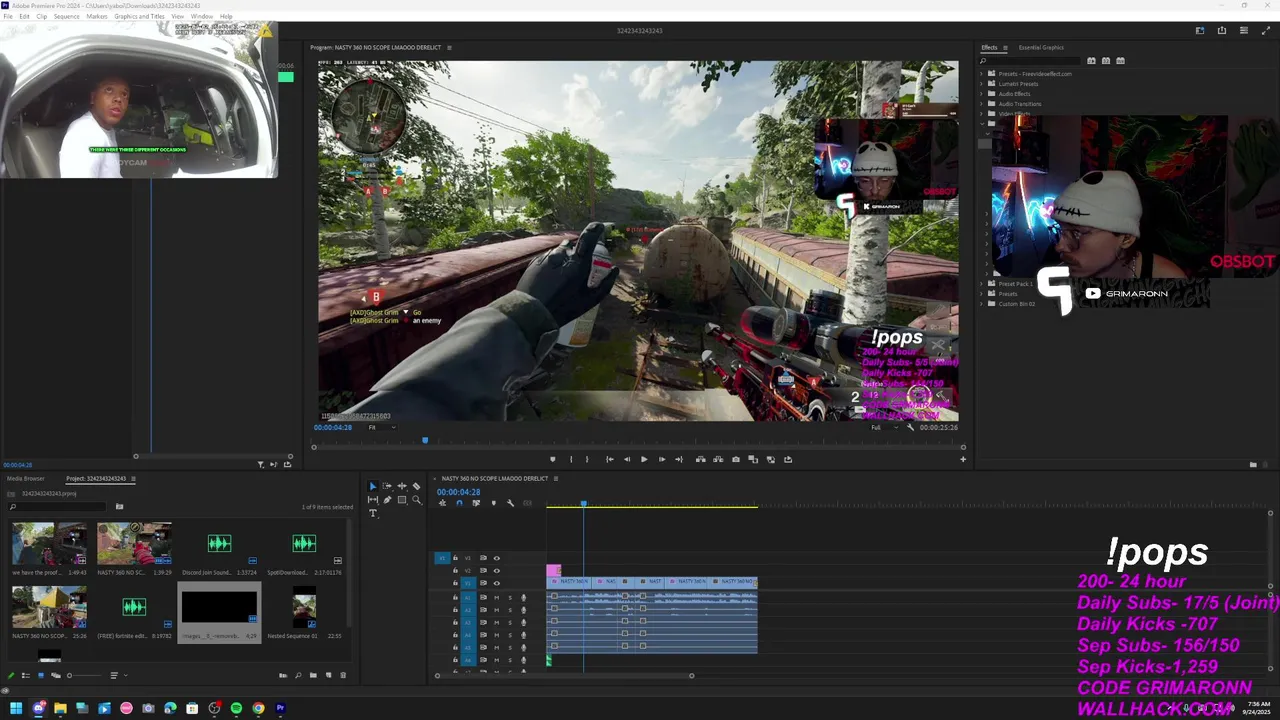Screen dimensions: 1280x720
Task: Toggle Linked Selection in timeline
Action: [x=476, y=503]
